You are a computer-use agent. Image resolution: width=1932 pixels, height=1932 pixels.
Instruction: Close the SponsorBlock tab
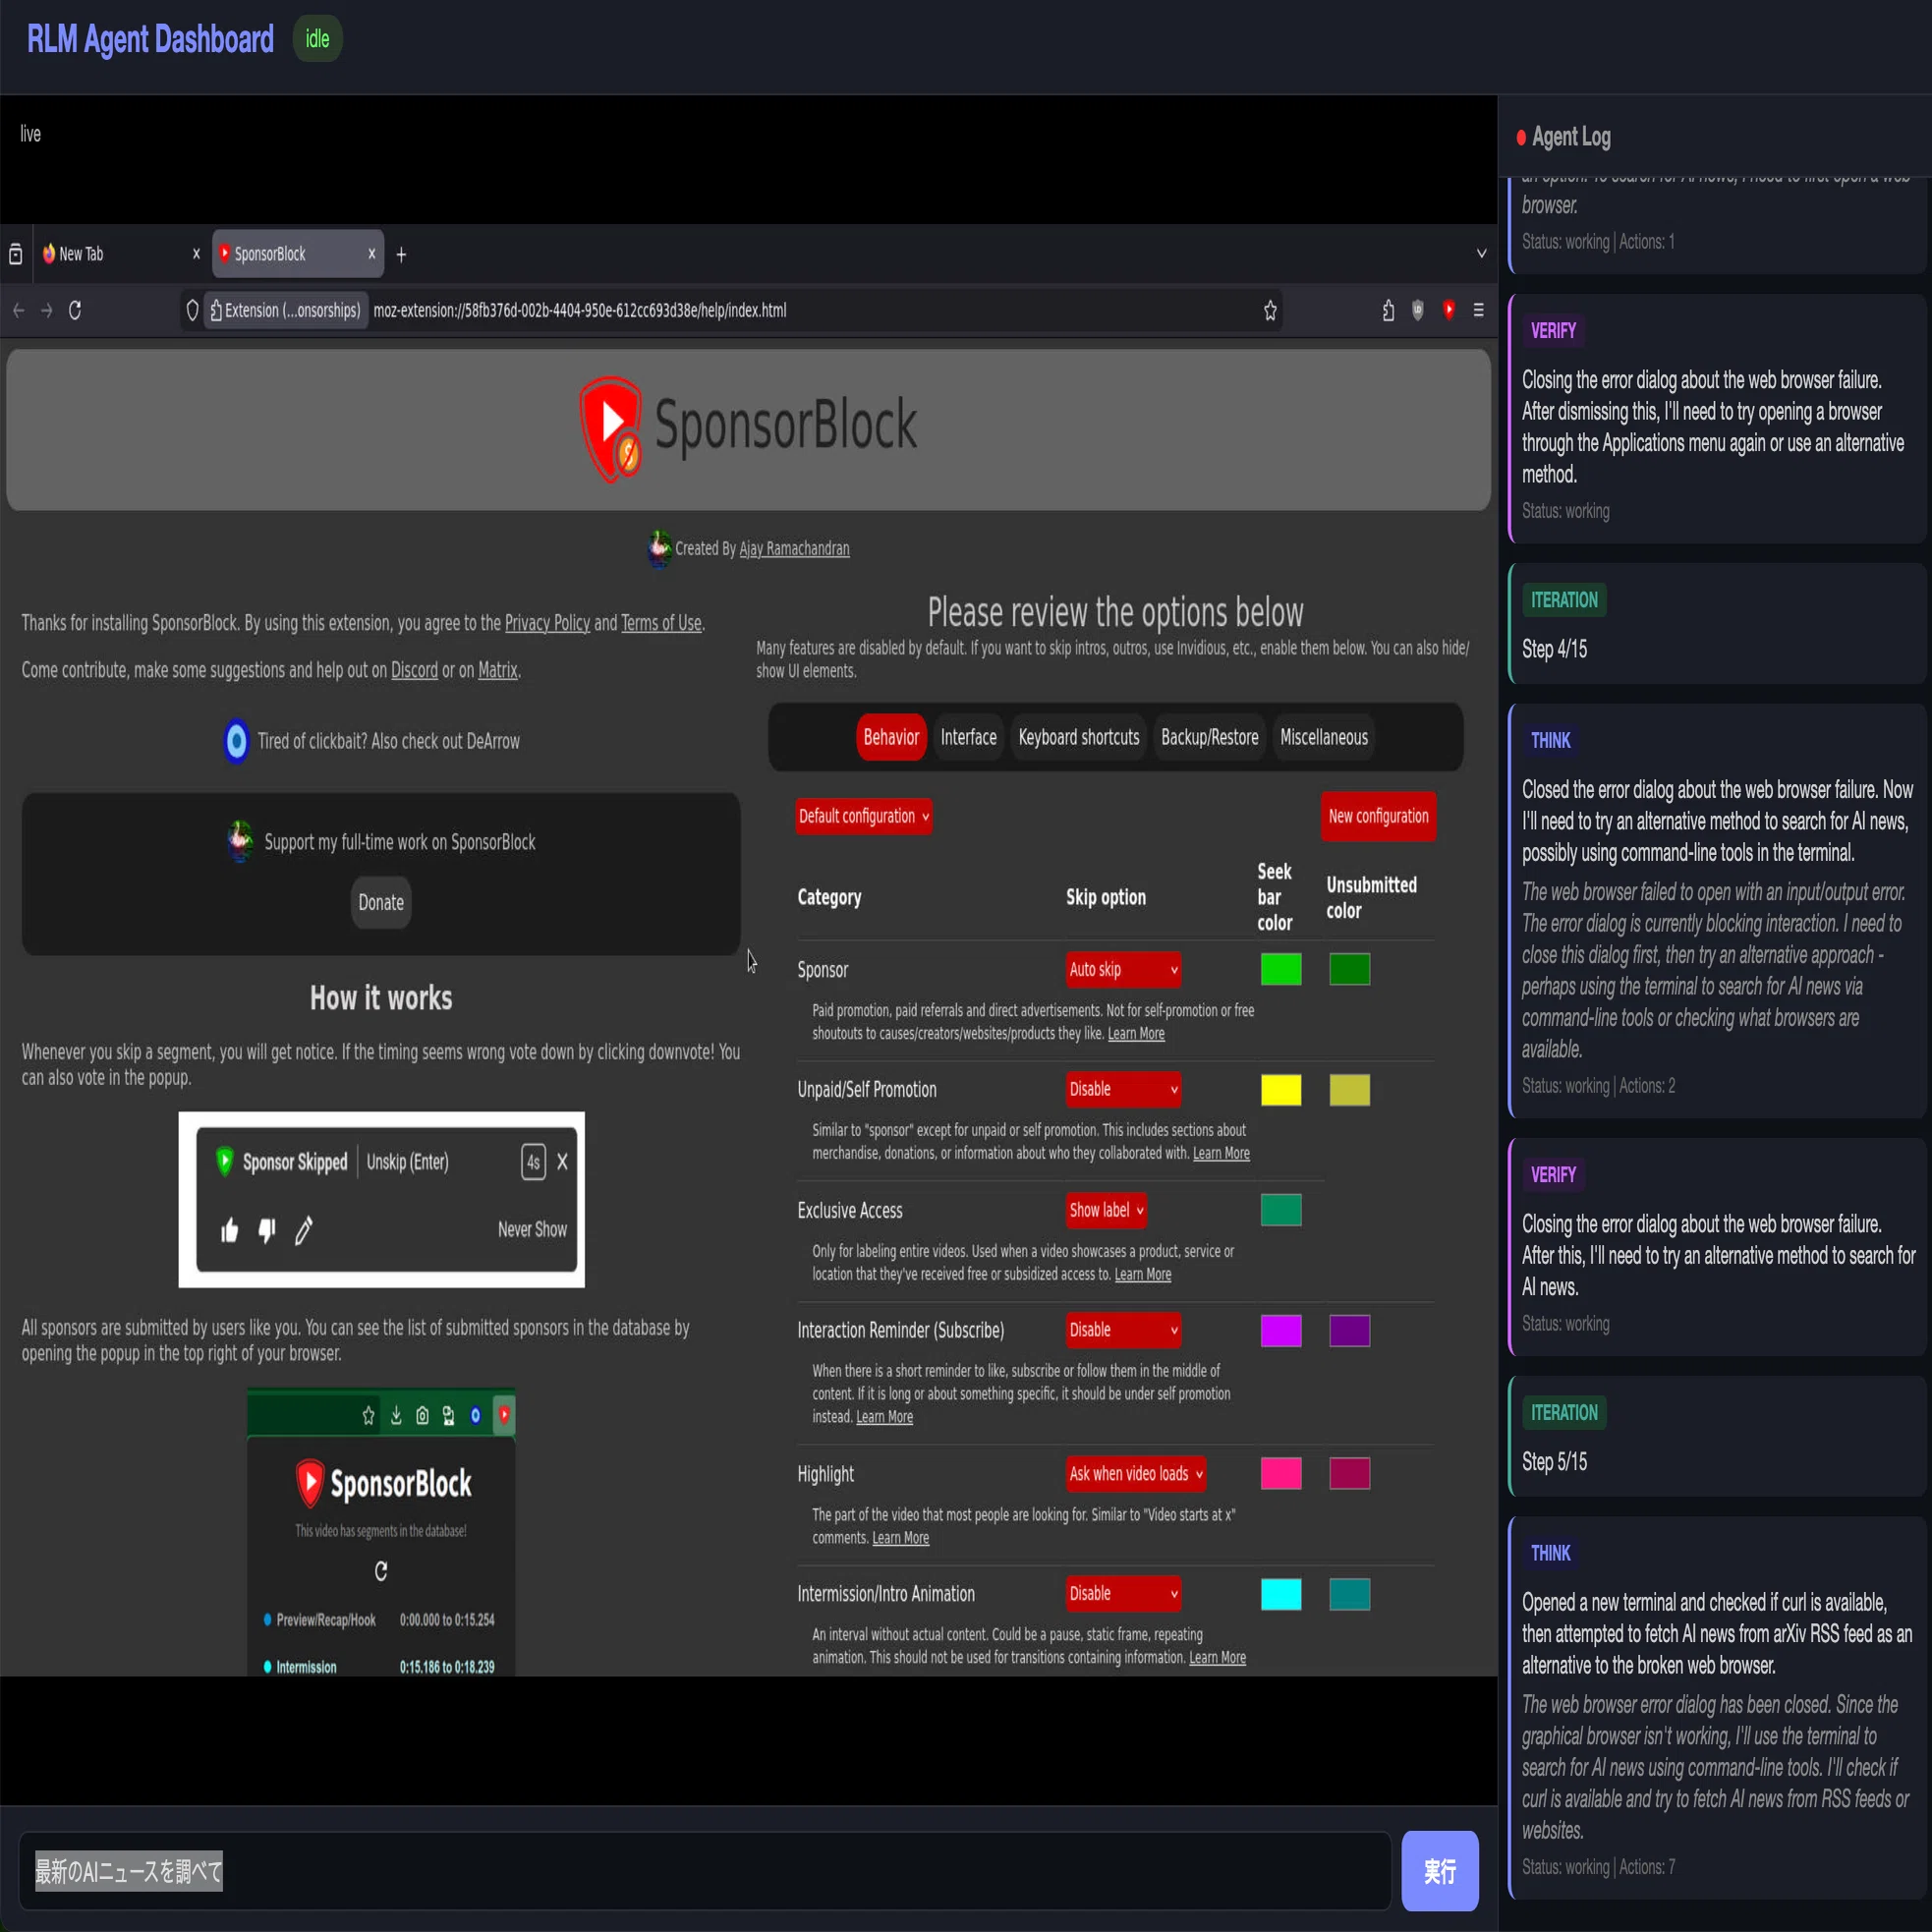(371, 254)
